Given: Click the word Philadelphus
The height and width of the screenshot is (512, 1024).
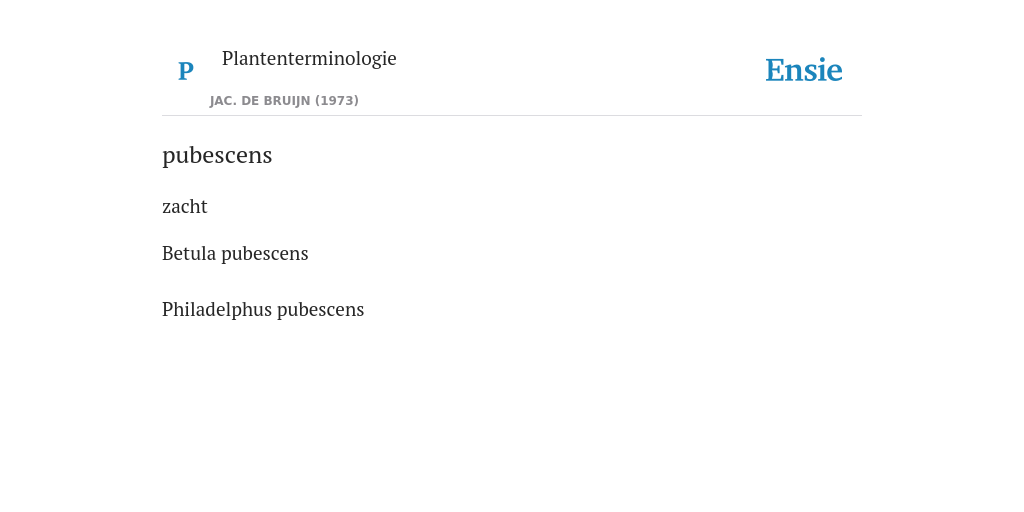Looking at the screenshot, I should [x=217, y=310].
